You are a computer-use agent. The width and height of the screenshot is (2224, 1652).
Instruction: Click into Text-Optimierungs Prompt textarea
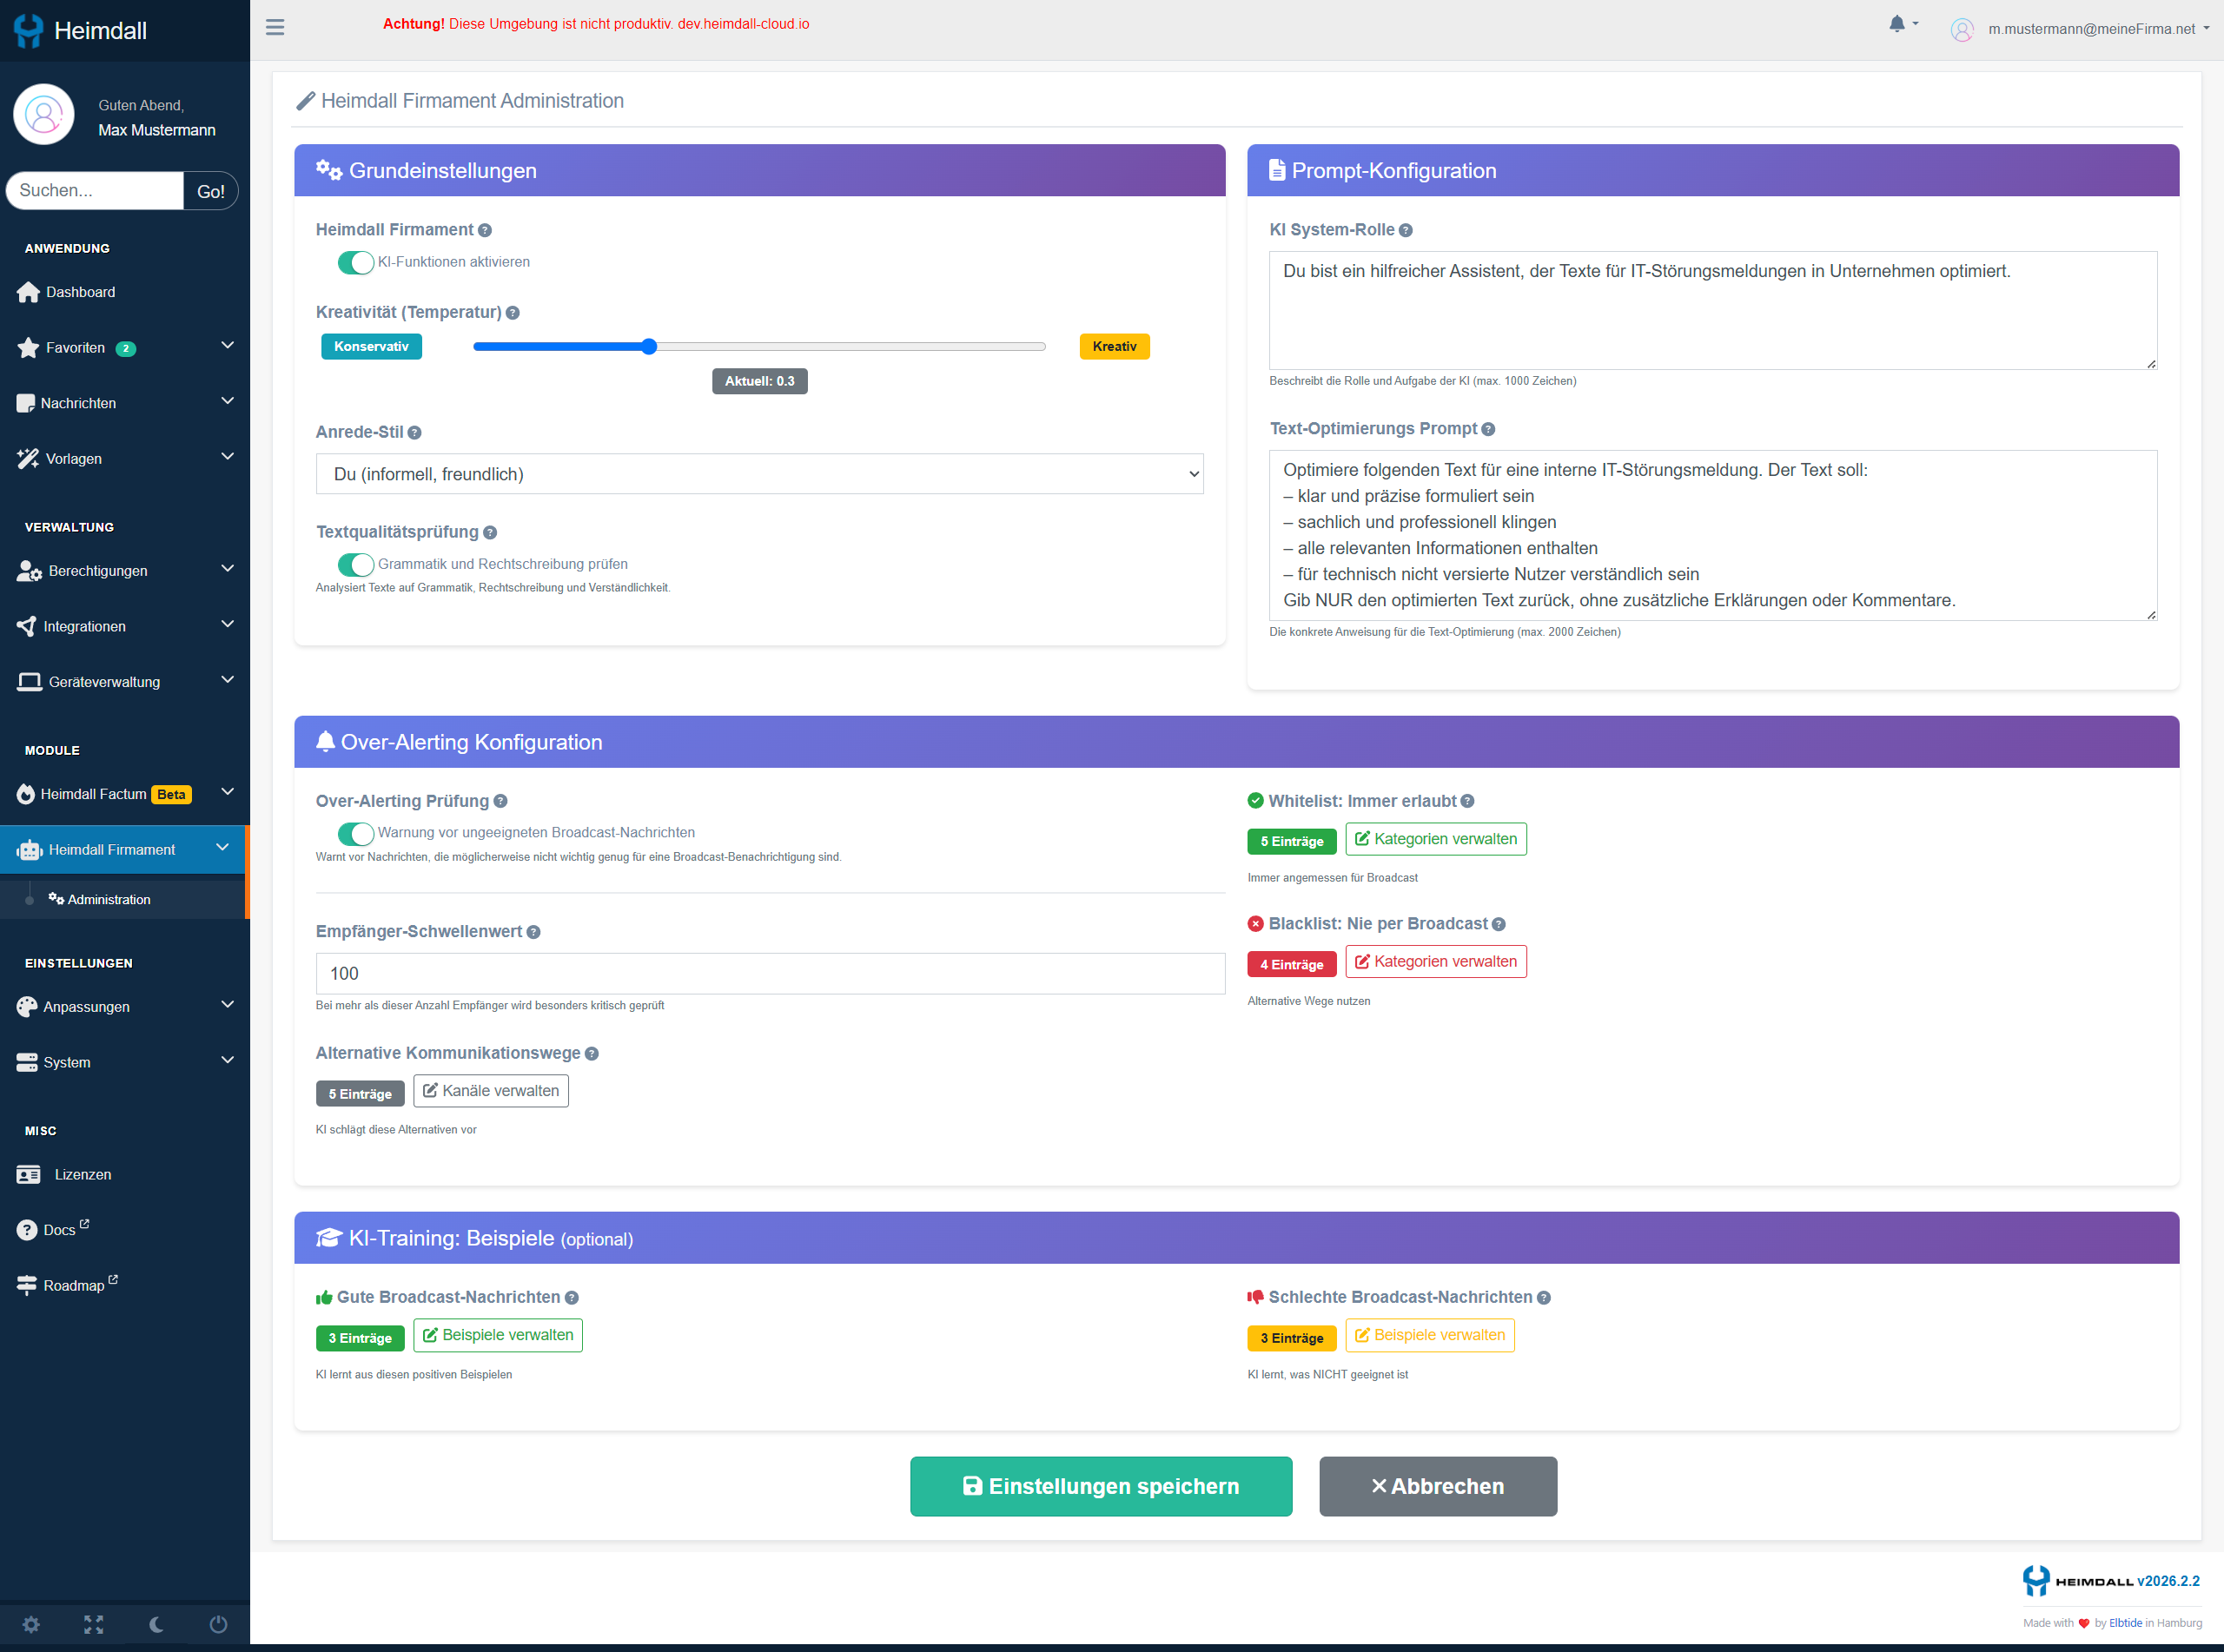coord(1713,536)
